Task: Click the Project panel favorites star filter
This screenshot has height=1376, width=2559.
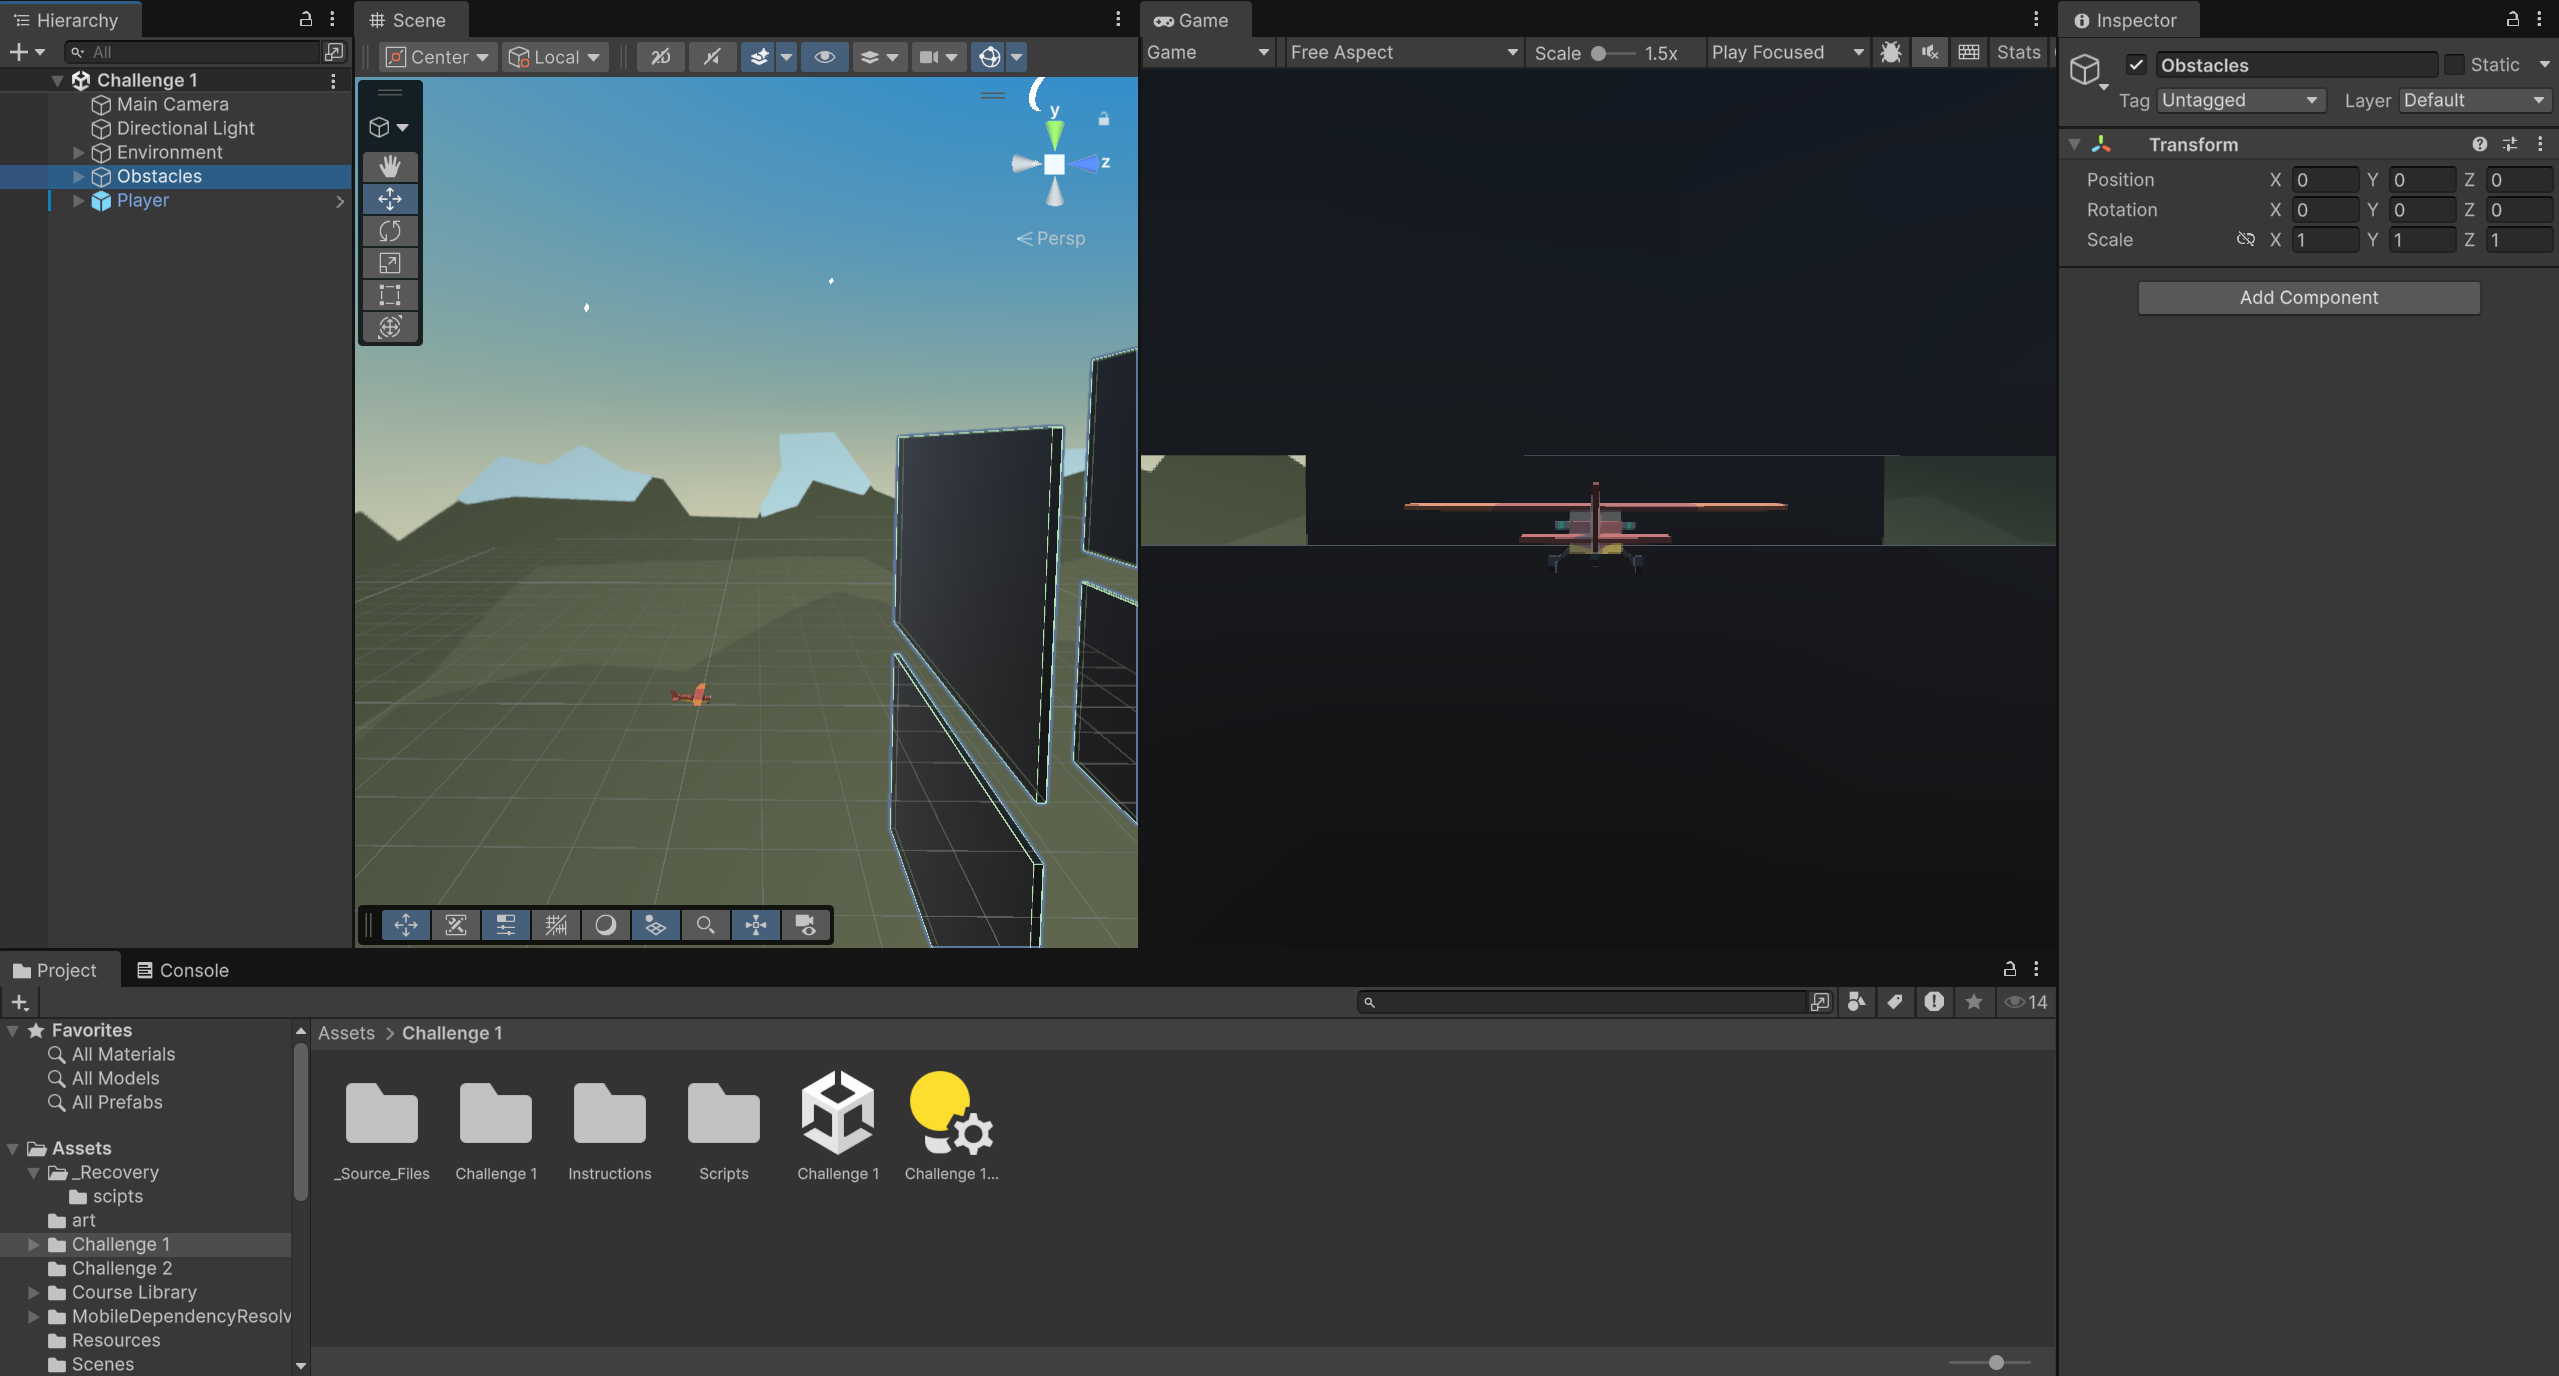Action: (x=1973, y=1001)
